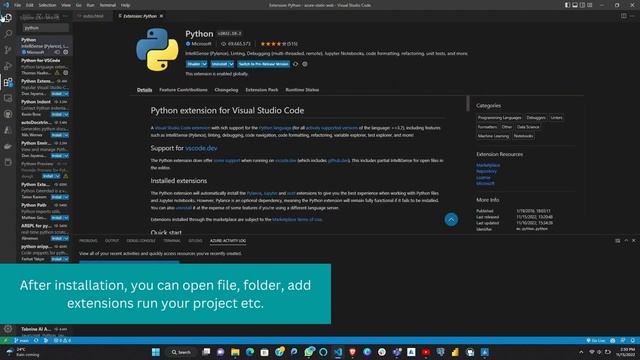
Task: Open Disable dropdown arrow
Action: [204, 64]
